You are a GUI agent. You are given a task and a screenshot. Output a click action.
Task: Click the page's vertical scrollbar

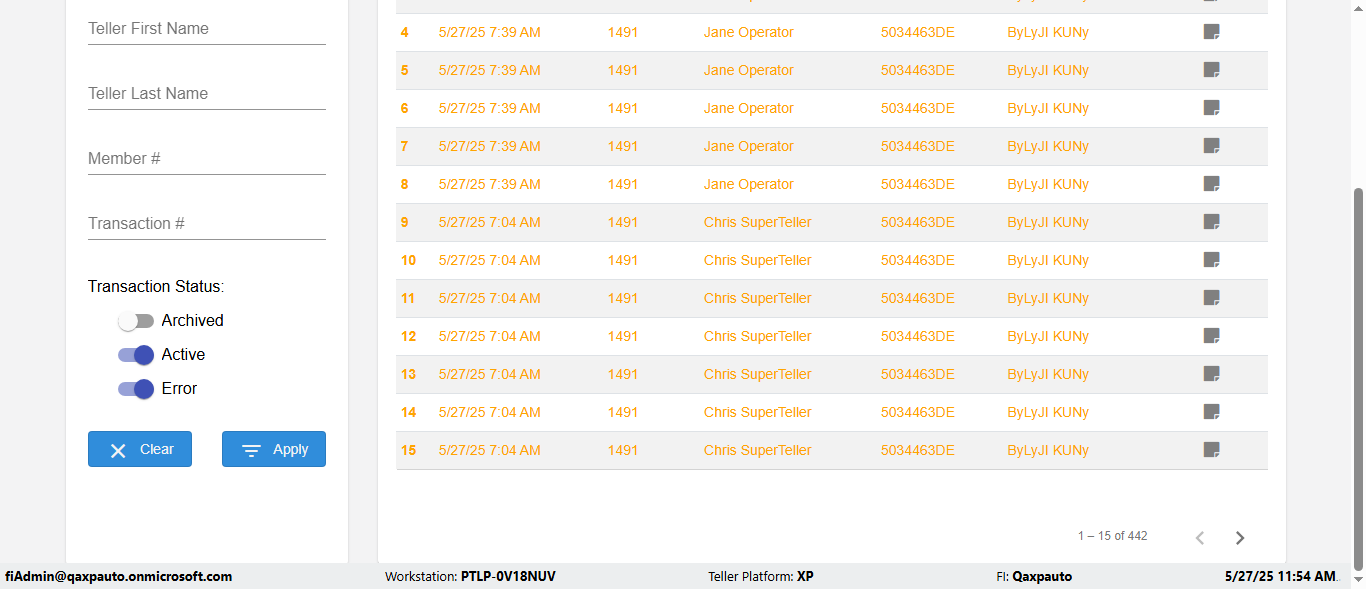click(x=1358, y=380)
